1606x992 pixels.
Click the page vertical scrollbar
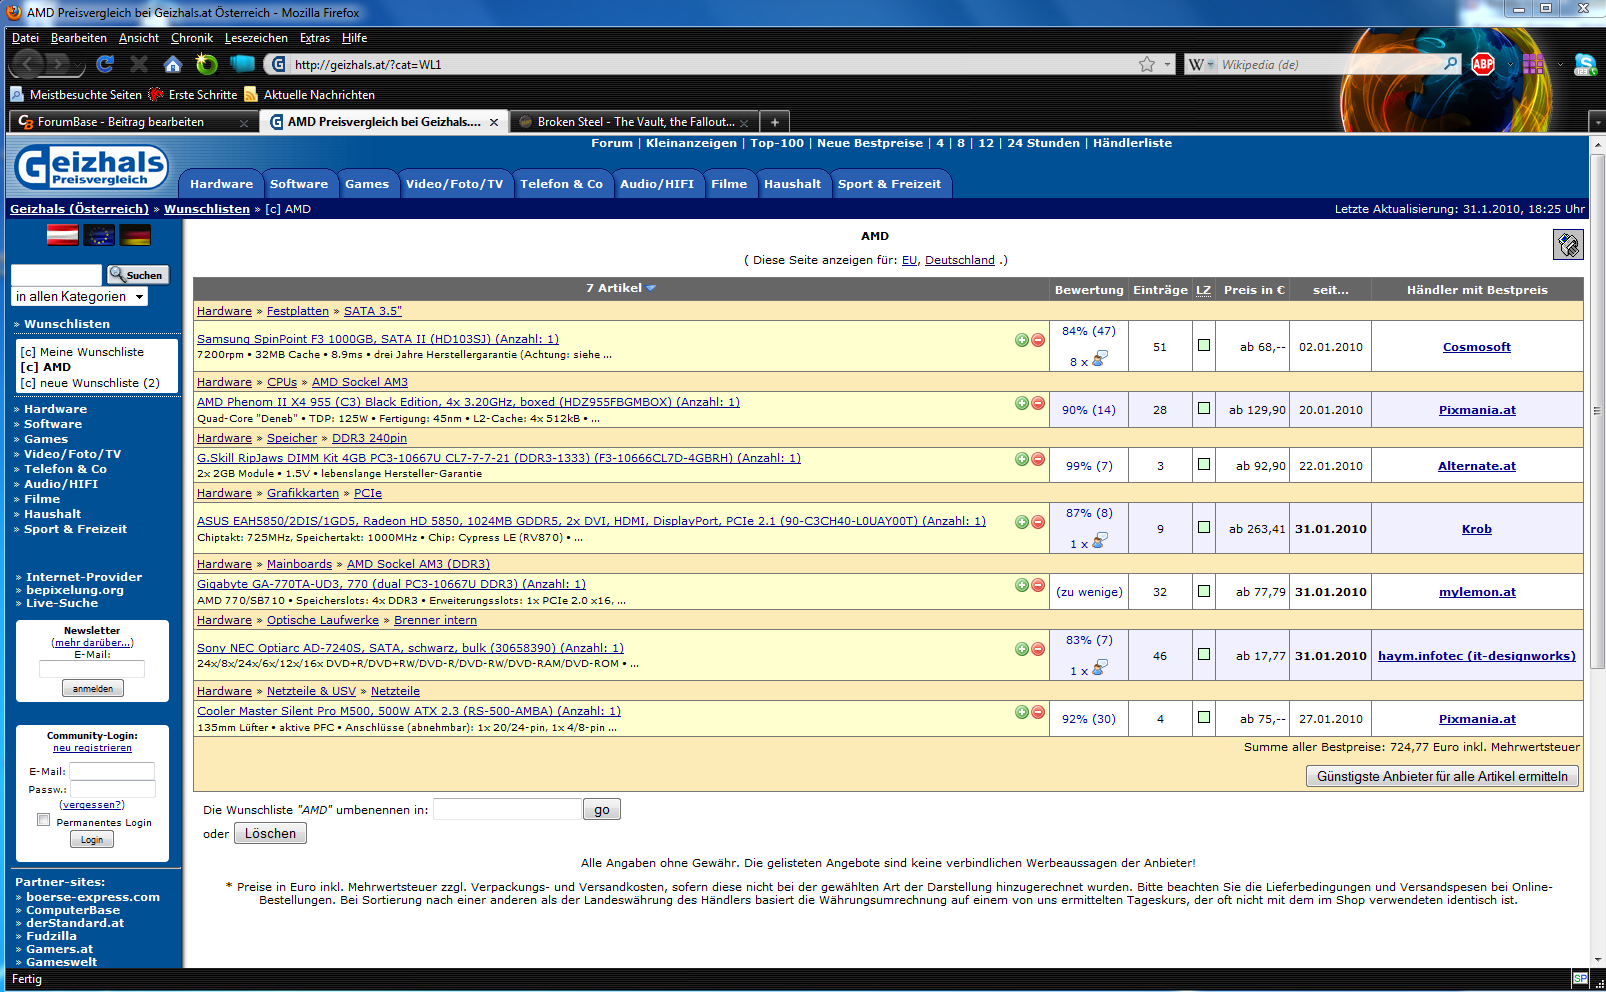coord(1596,412)
